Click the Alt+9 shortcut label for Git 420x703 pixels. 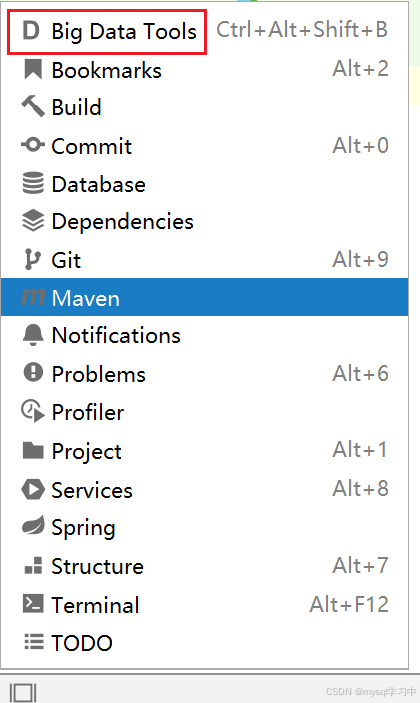(x=360, y=259)
